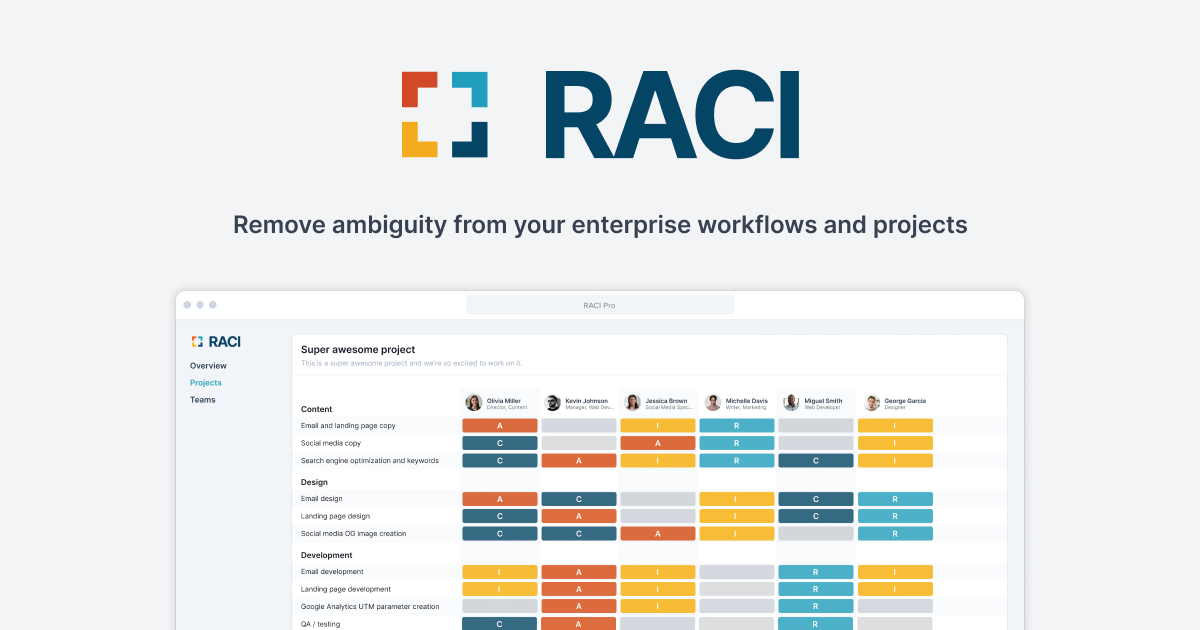1200x630 pixels.
Task: Select the Email and landing page copy row label
Action: click(x=348, y=426)
